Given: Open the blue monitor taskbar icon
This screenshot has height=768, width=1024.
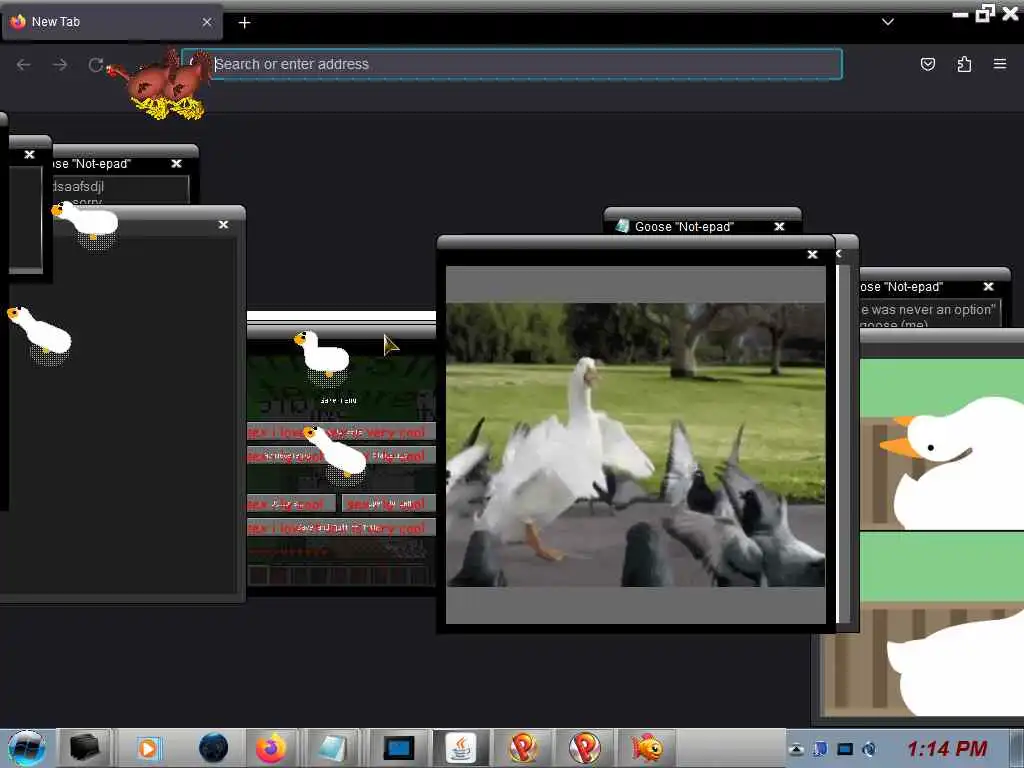Looking at the screenshot, I should tap(398, 748).
